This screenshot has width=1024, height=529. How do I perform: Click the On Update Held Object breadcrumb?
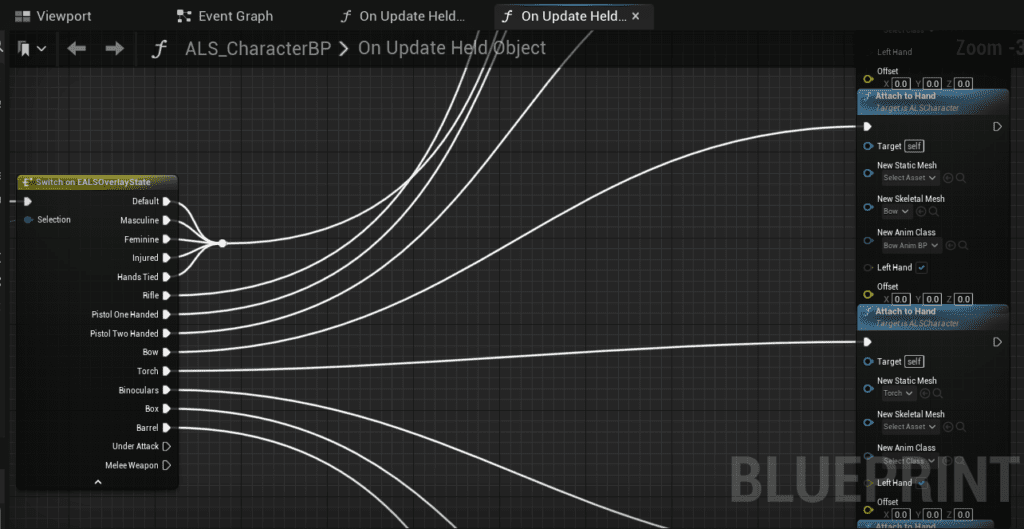pos(452,48)
